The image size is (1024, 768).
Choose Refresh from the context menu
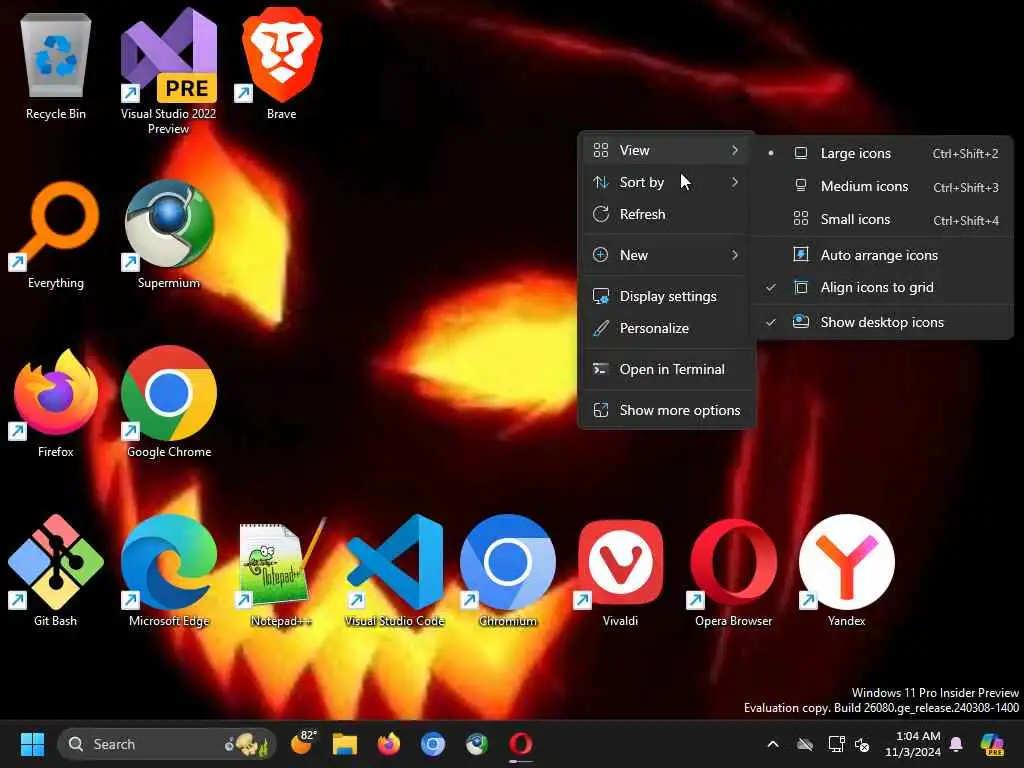tap(666, 214)
